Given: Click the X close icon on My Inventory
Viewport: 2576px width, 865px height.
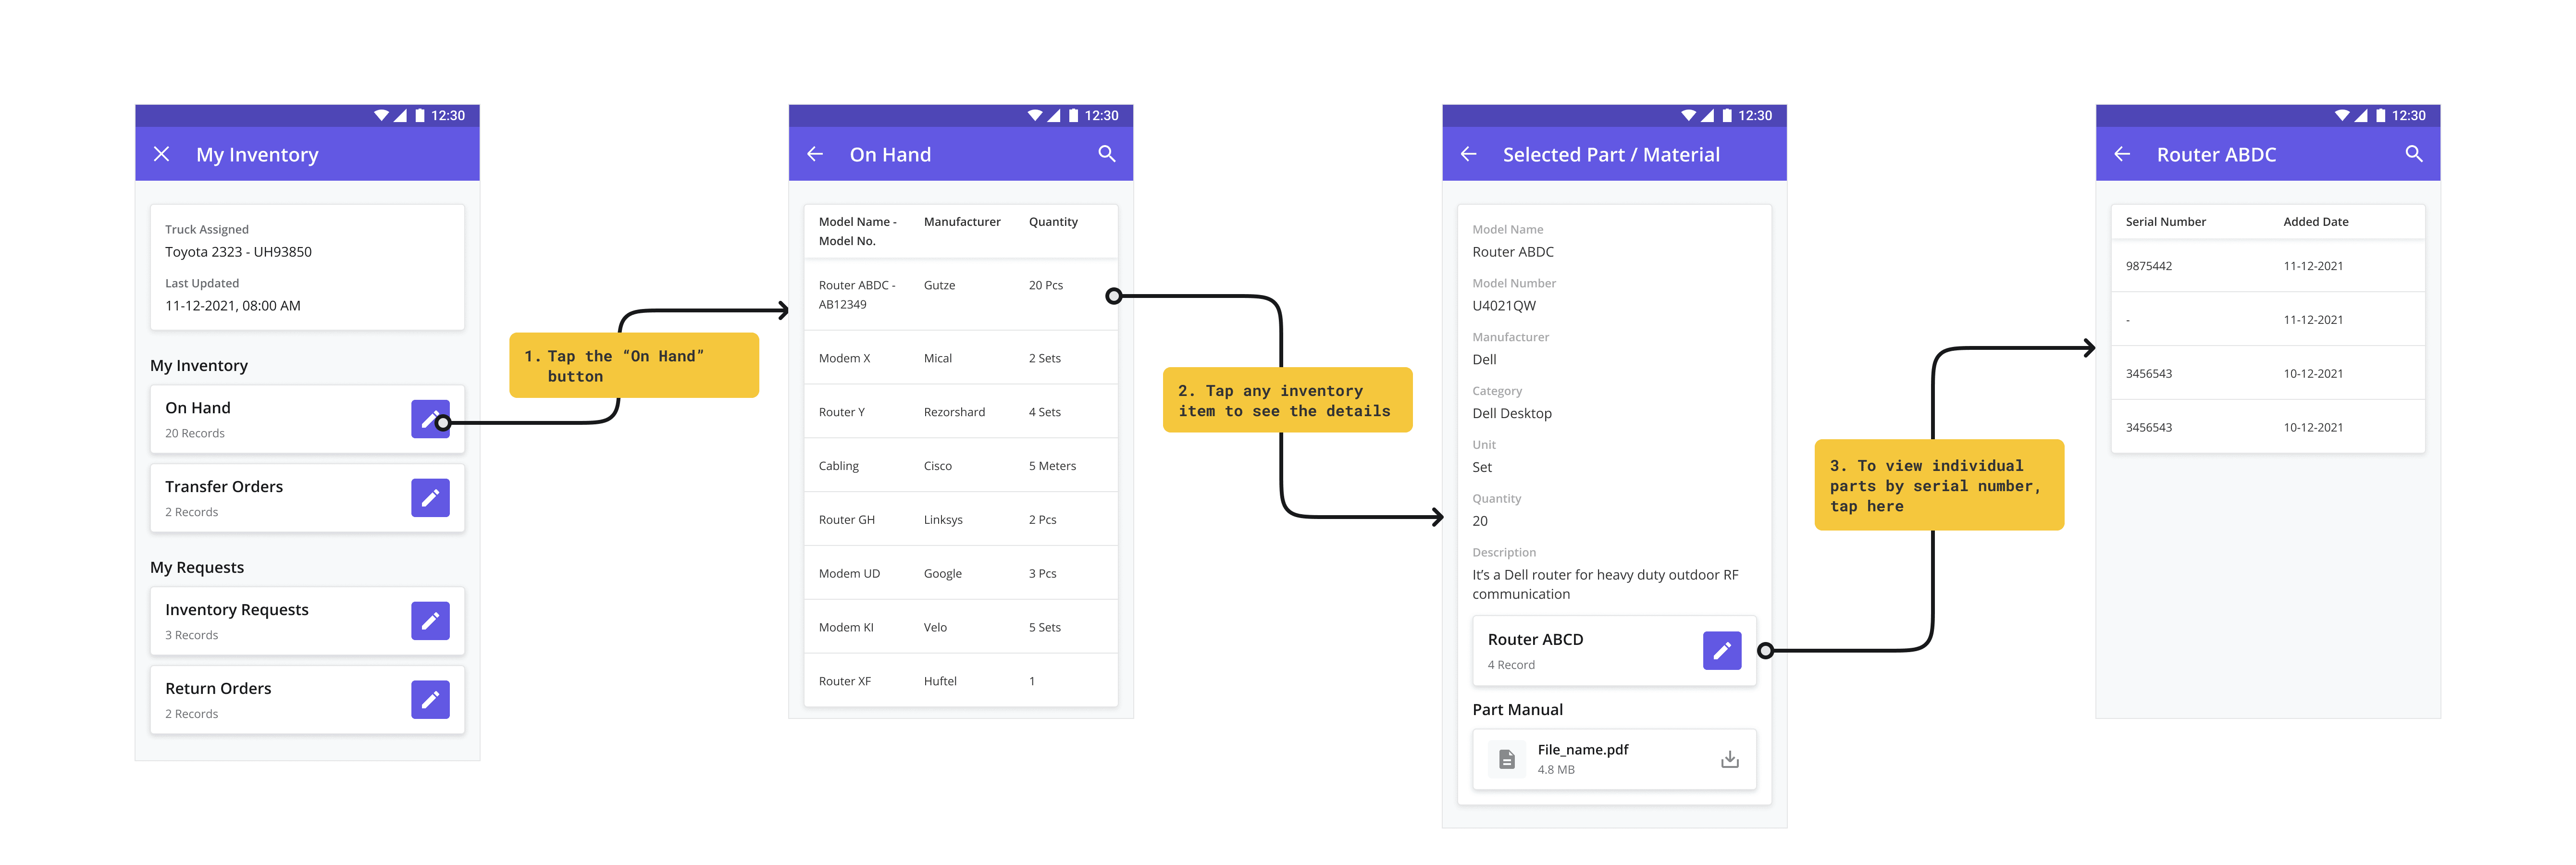Looking at the screenshot, I should point(161,154).
